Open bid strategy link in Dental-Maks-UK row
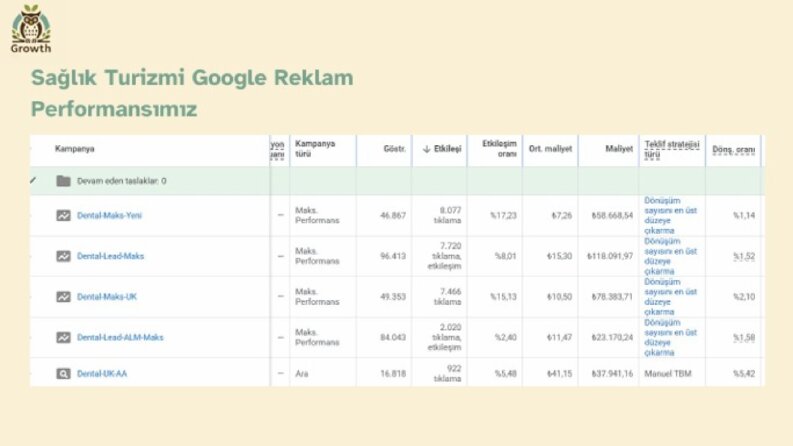This screenshot has width=793, height=446. pyautogui.click(x=670, y=297)
